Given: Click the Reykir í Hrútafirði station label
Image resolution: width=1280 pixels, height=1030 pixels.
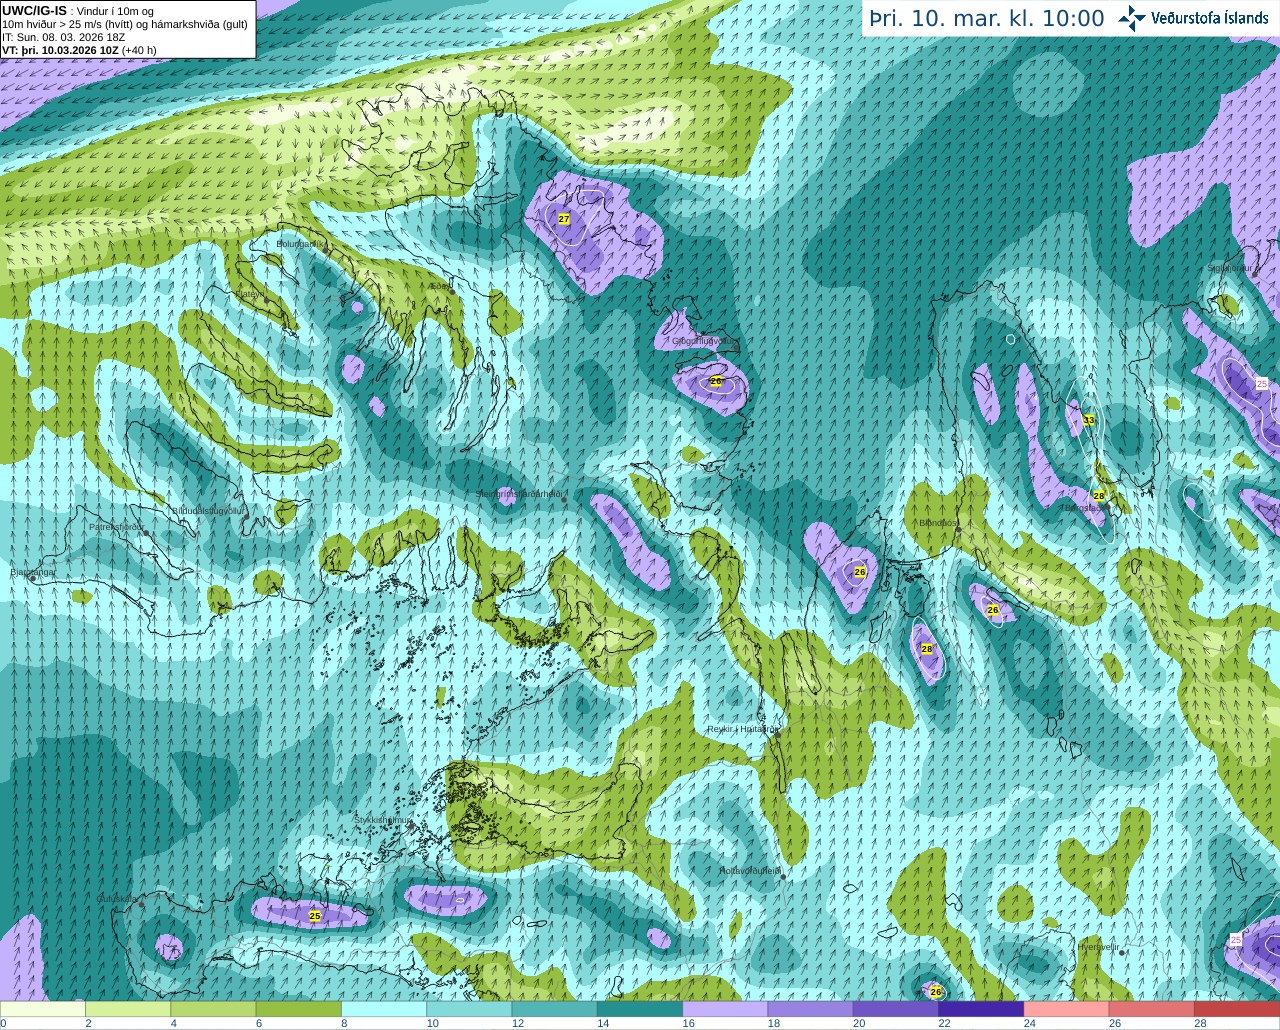Looking at the screenshot, I should (743, 729).
